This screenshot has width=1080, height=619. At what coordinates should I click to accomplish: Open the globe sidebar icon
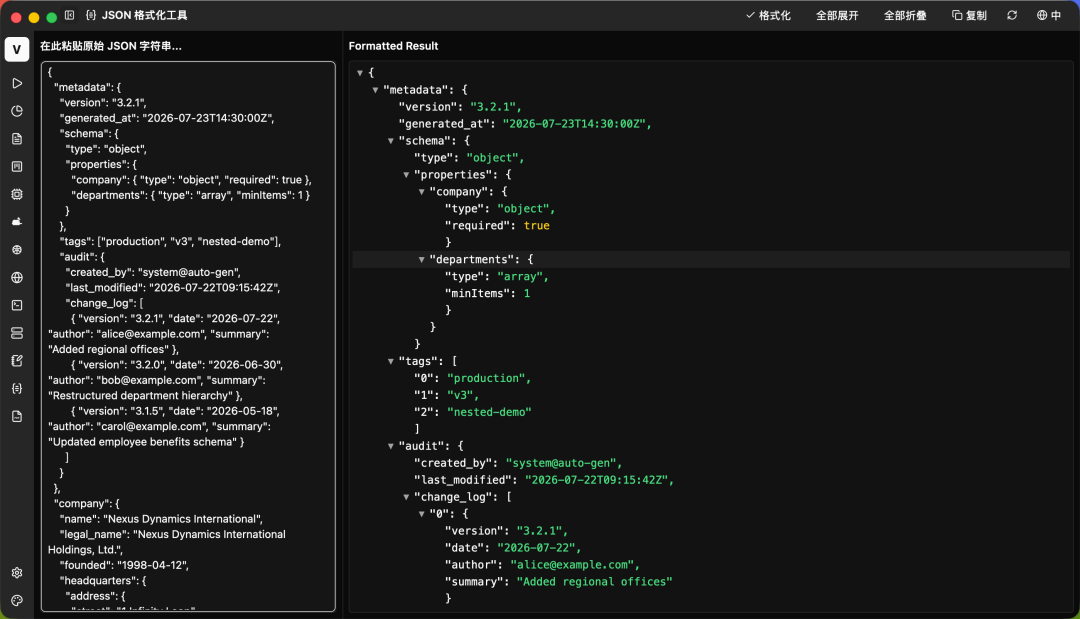pos(17,277)
